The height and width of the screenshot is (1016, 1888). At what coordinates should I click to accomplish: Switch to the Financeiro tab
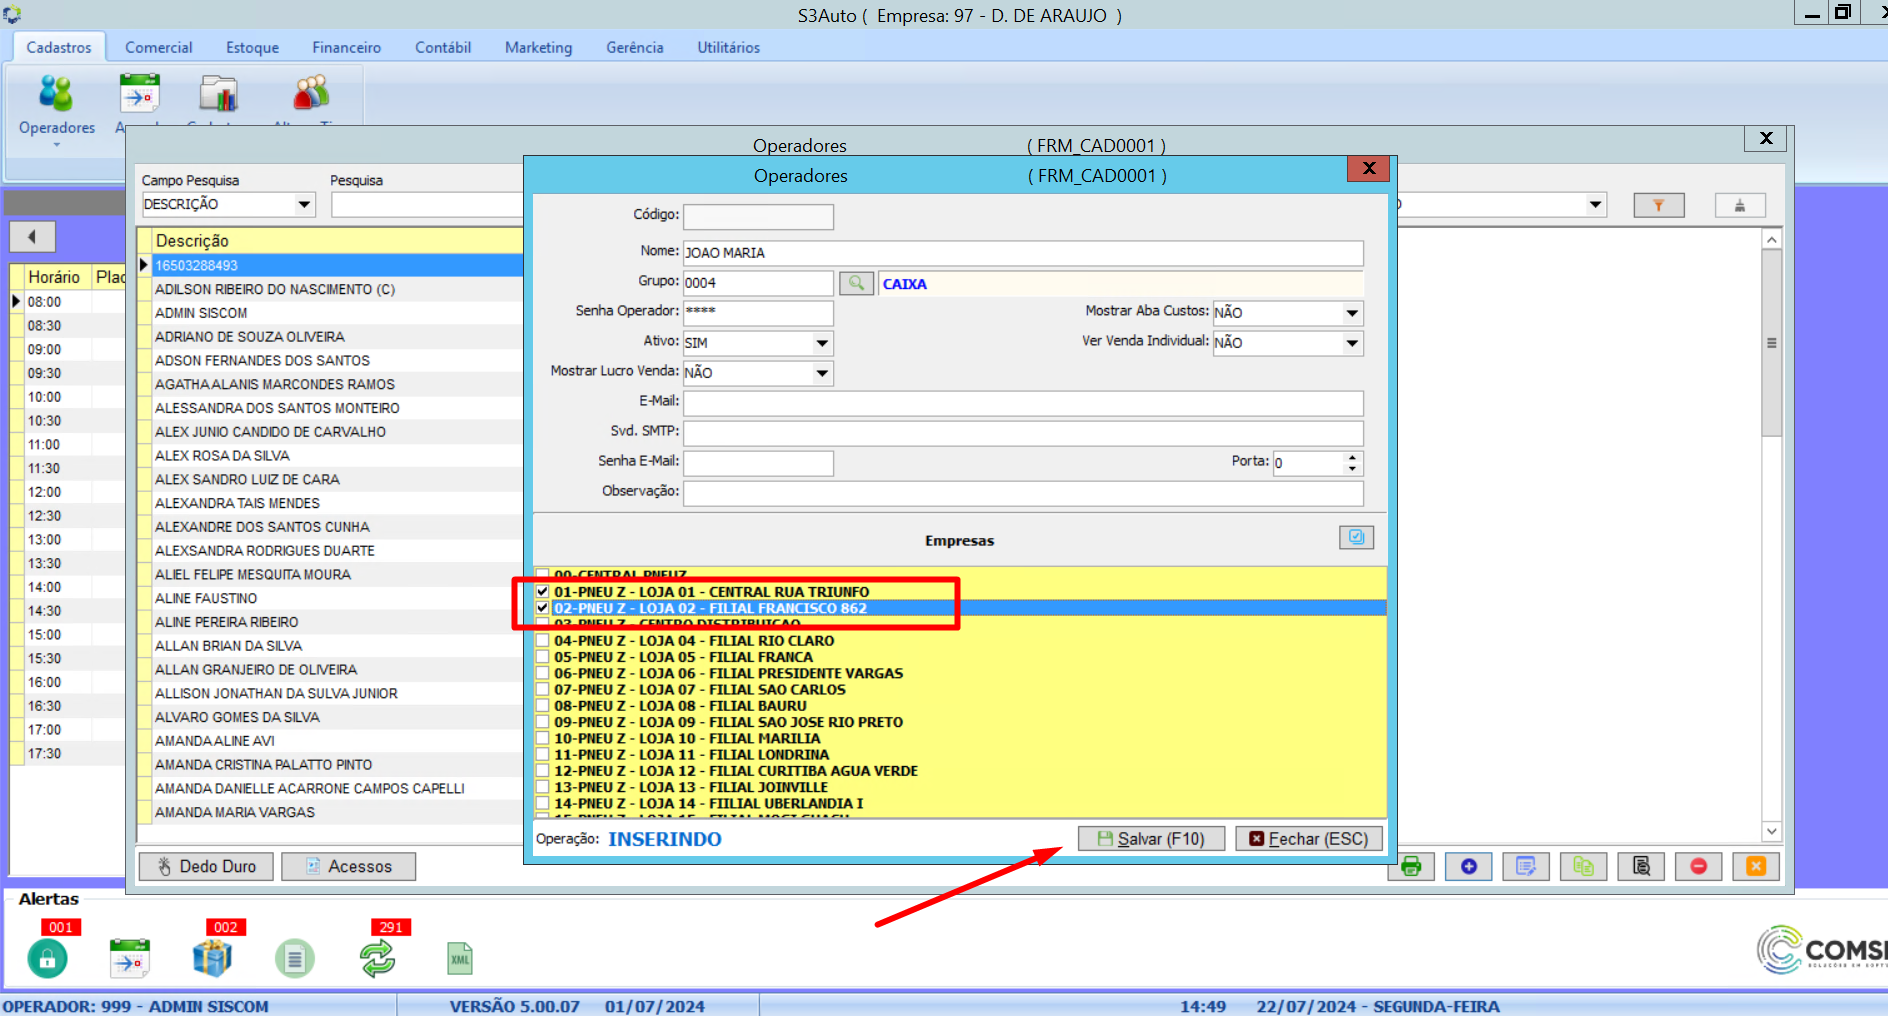click(x=346, y=47)
